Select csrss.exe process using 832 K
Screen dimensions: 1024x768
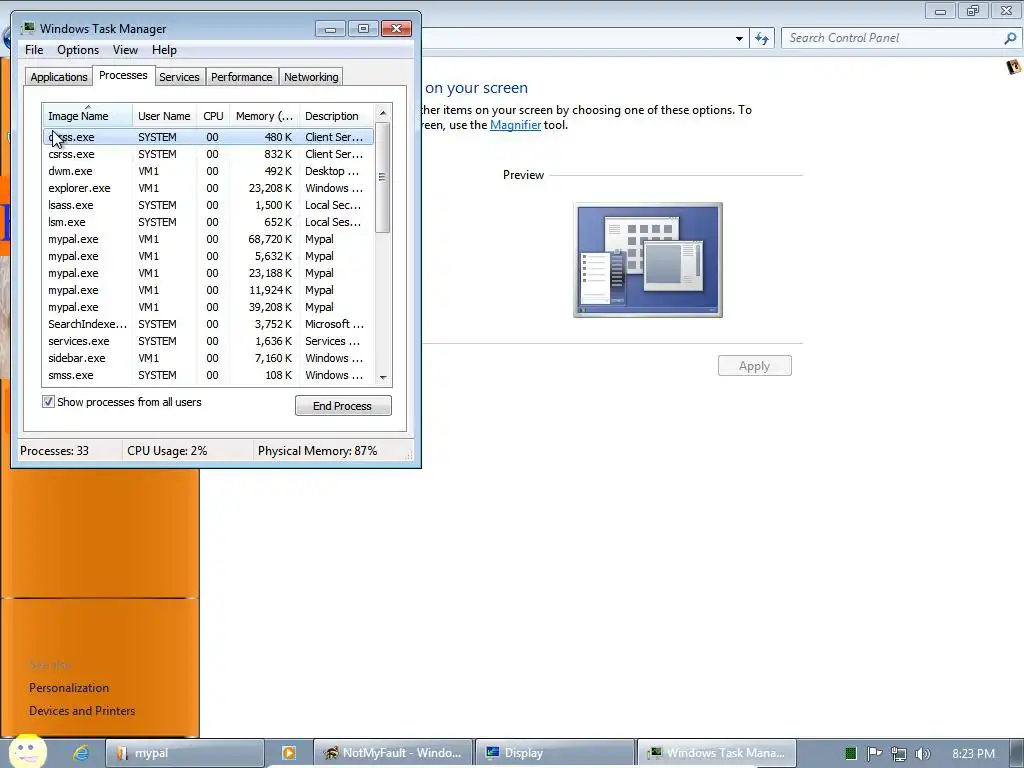click(208, 154)
